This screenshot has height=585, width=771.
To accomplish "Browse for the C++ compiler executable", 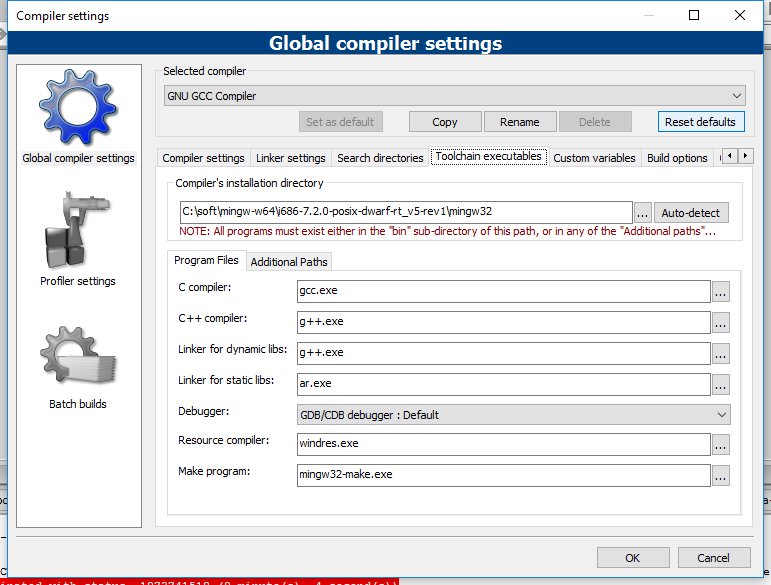I will pyautogui.click(x=720, y=322).
